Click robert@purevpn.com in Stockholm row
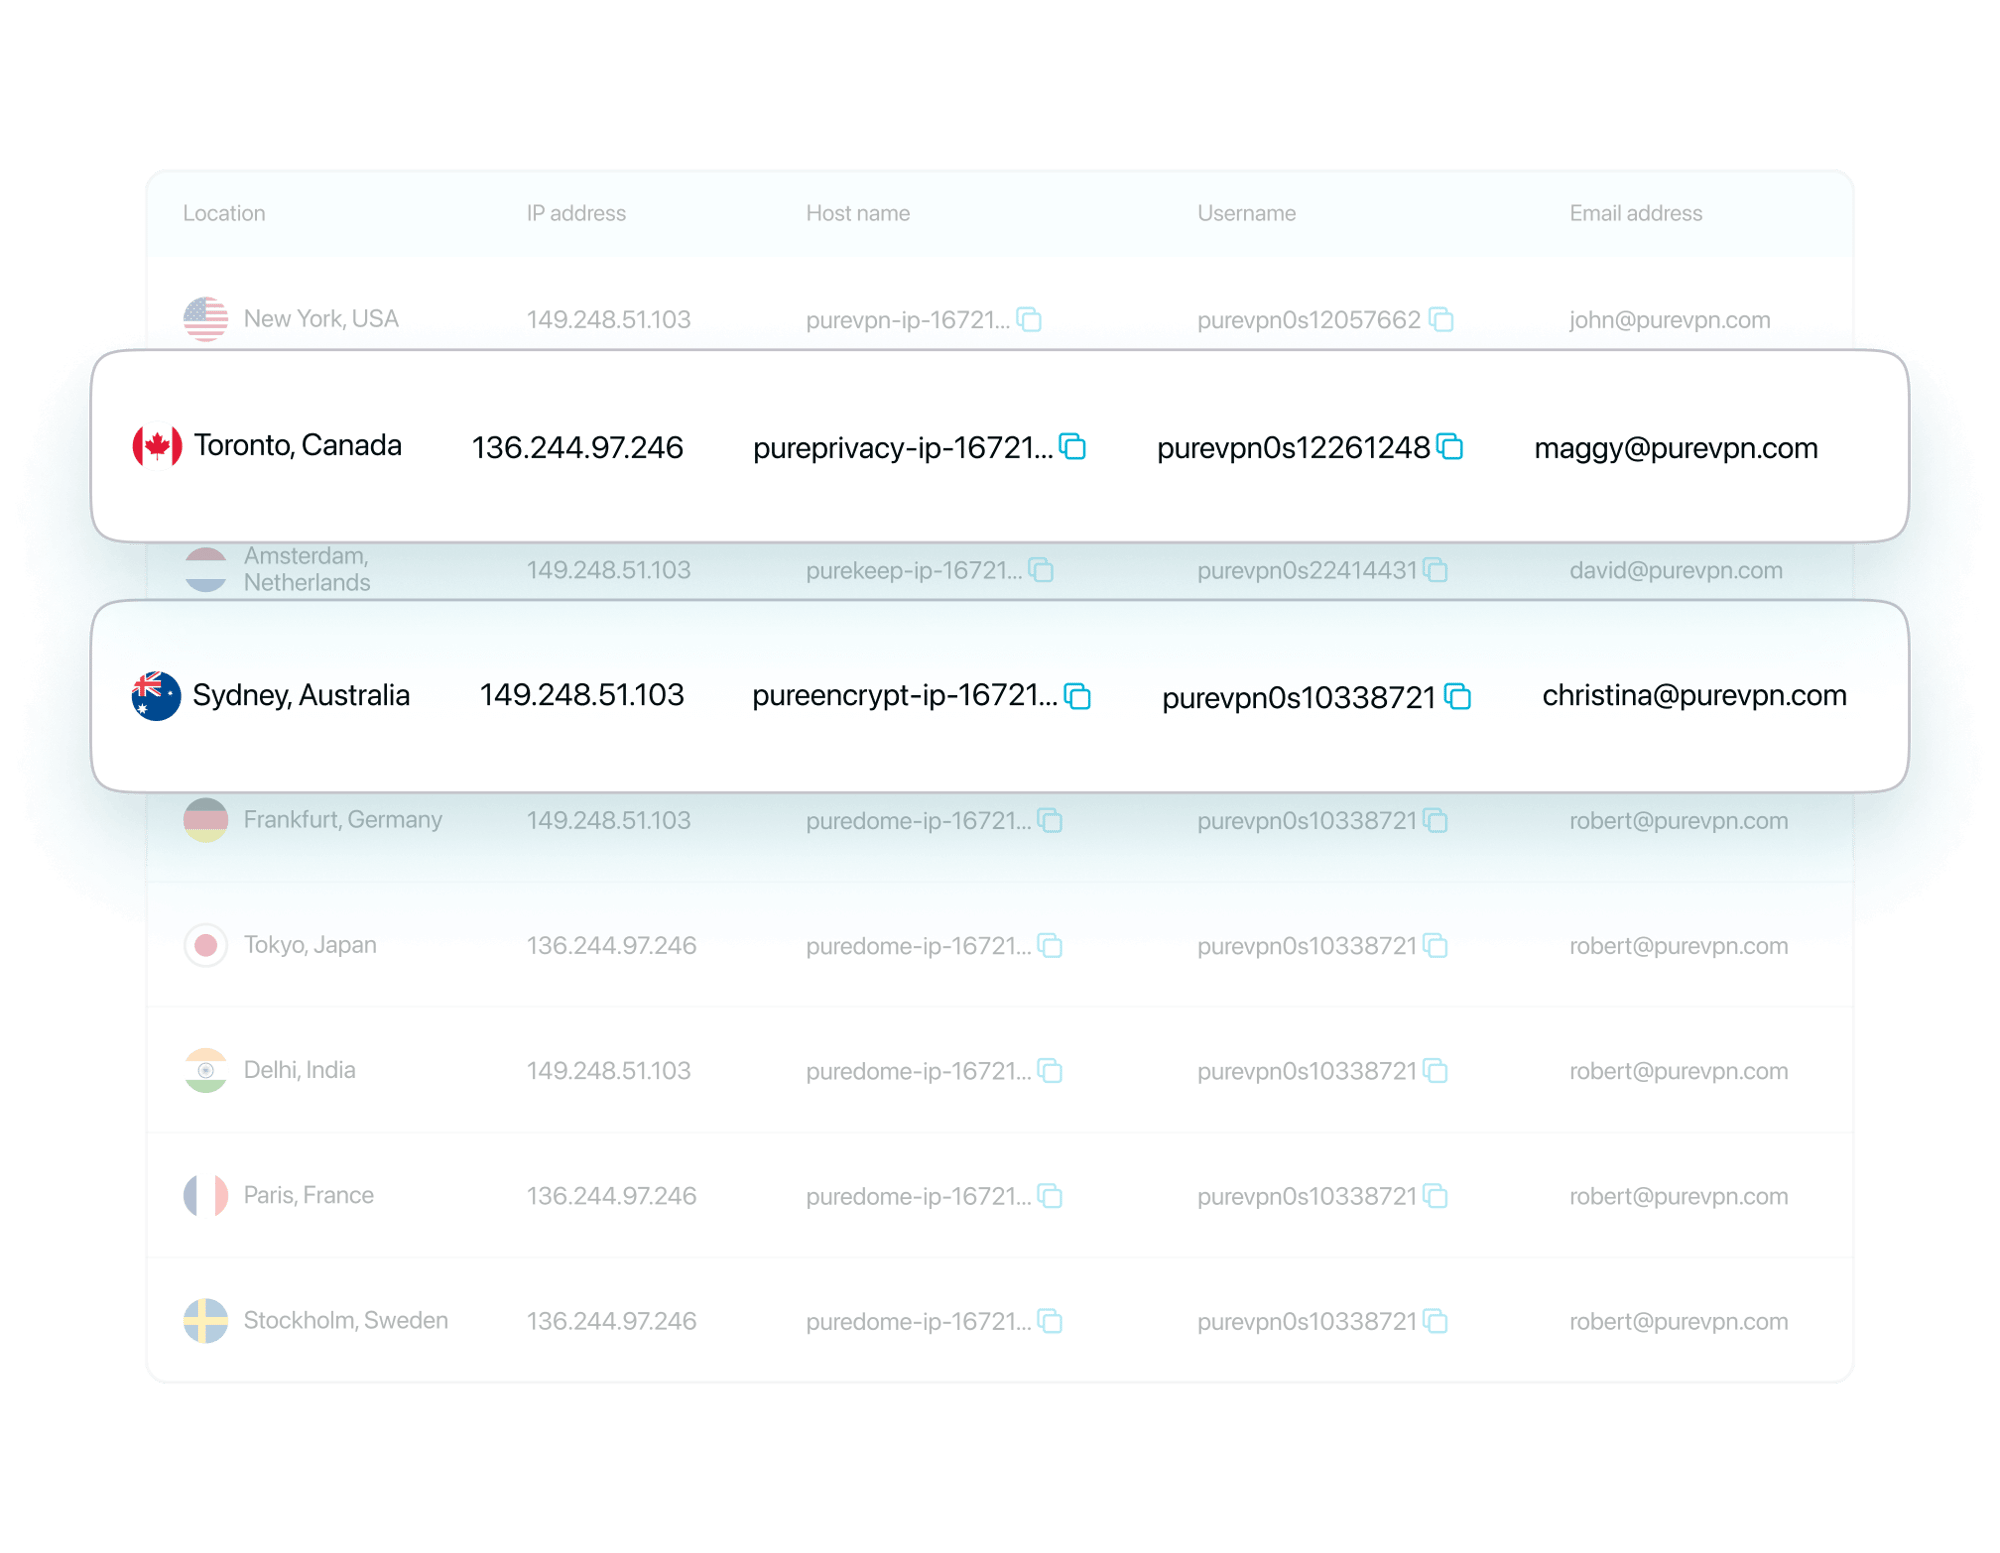 [x=1678, y=1321]
